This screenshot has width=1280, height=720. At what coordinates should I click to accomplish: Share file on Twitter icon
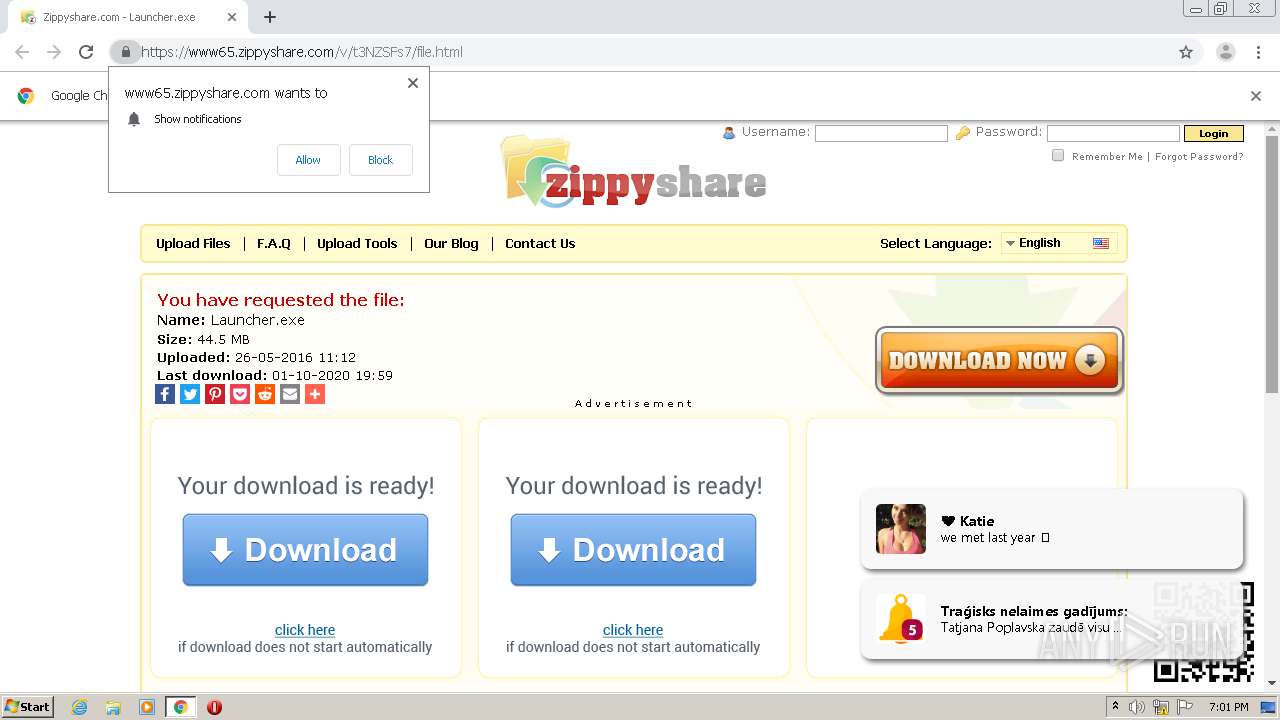(190, 394)
